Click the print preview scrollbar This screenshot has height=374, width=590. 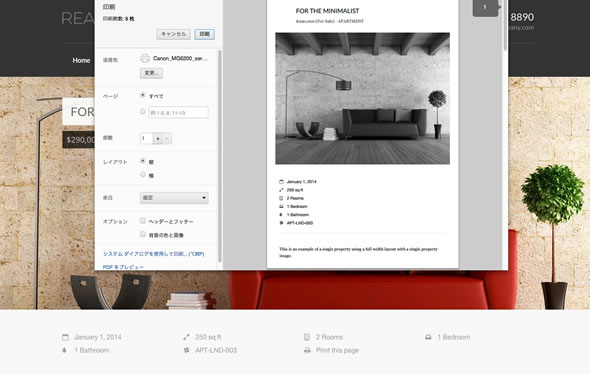point(505,24)
